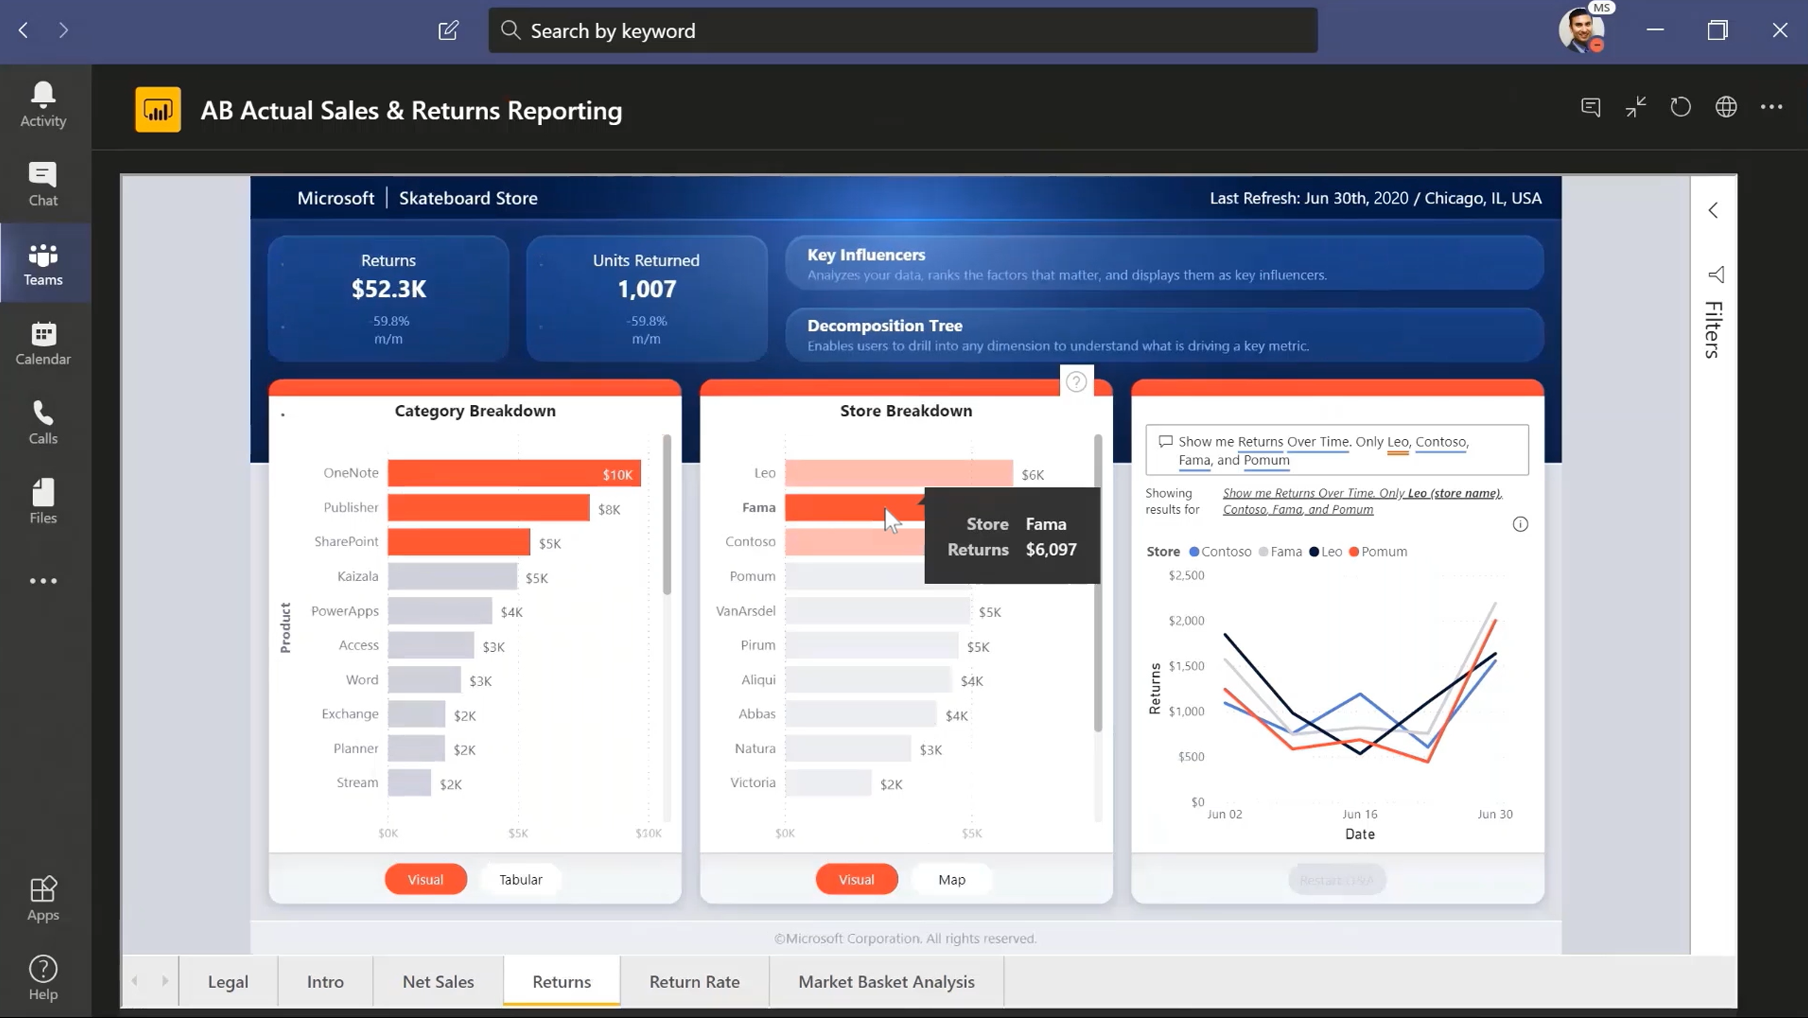
Task: Open Files in the left rail
Action: click(x=43, y=501)
